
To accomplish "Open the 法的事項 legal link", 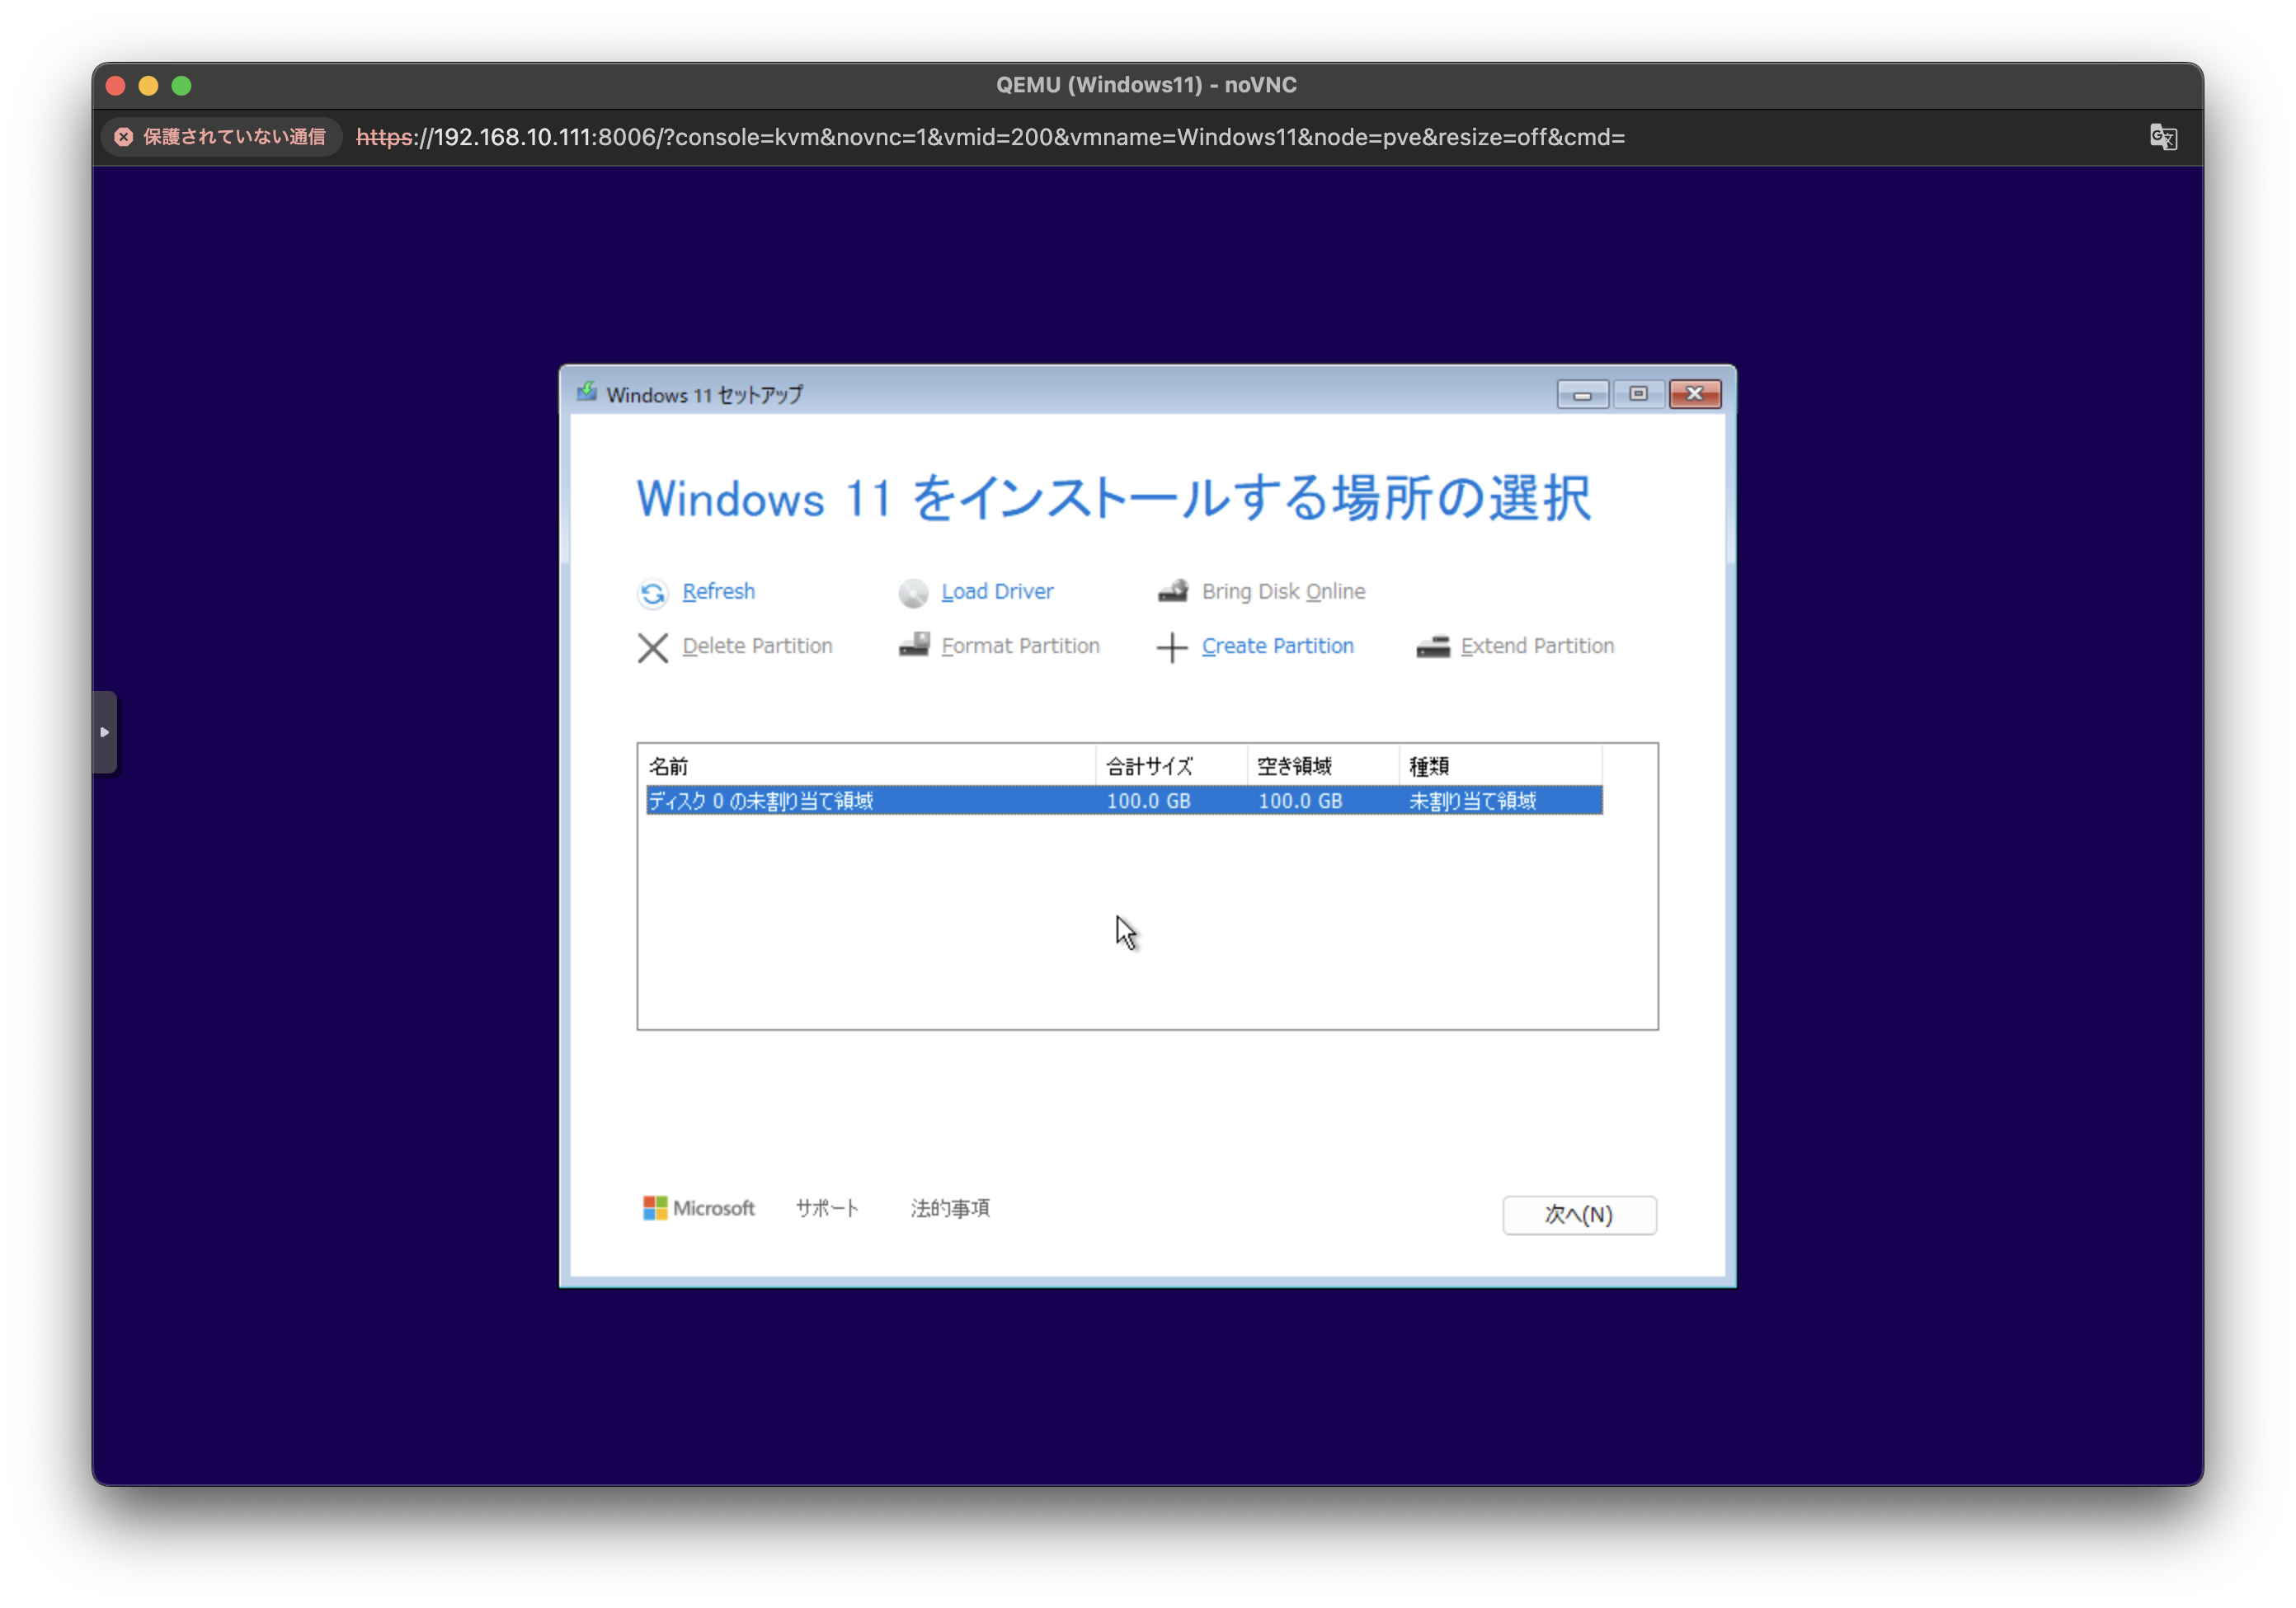I will (x=950, y=1208).
